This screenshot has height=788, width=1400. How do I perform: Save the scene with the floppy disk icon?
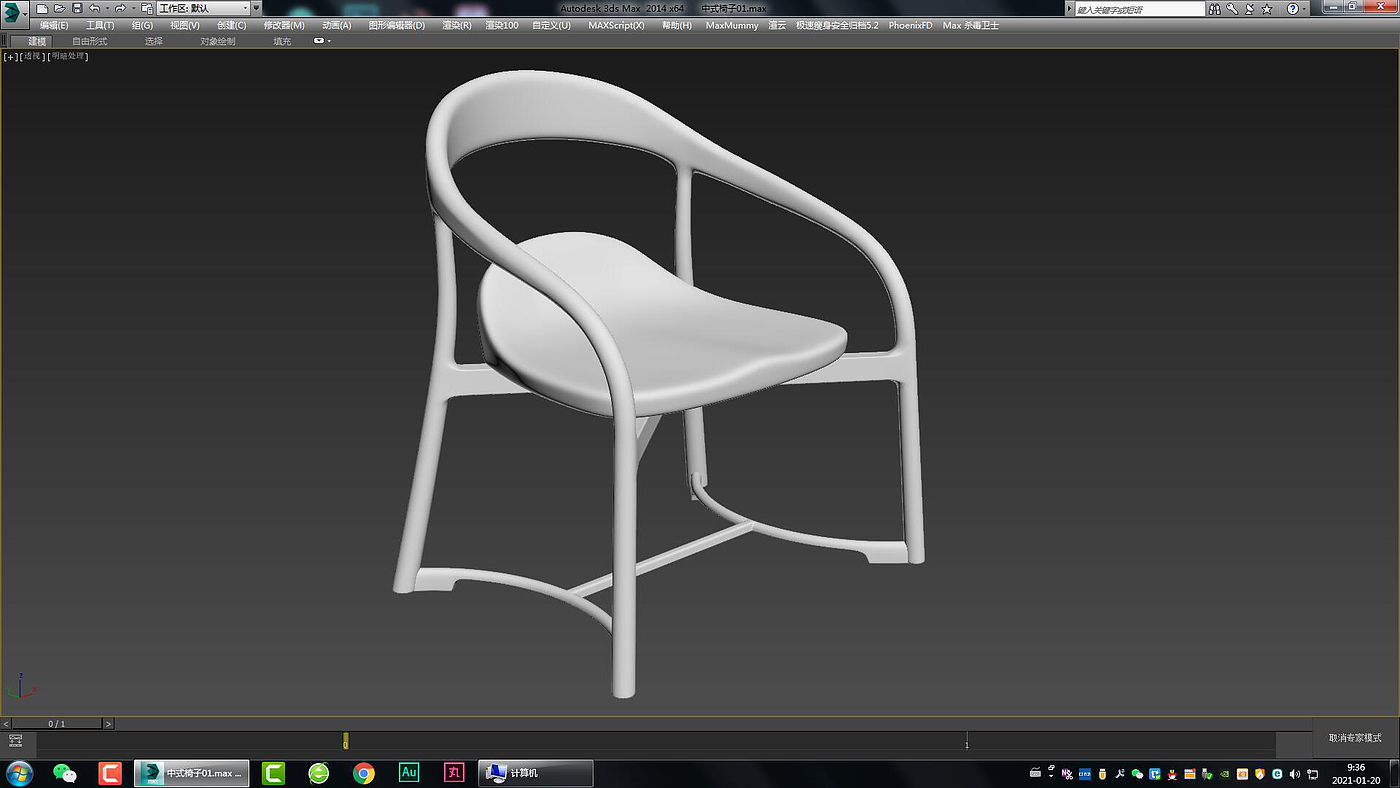[77, 8]
